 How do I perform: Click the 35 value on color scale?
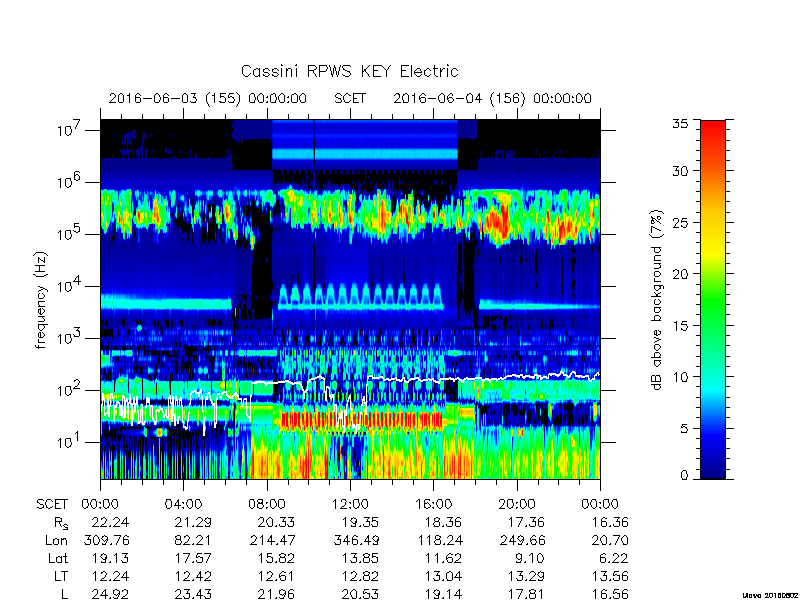tap(681, 123)
